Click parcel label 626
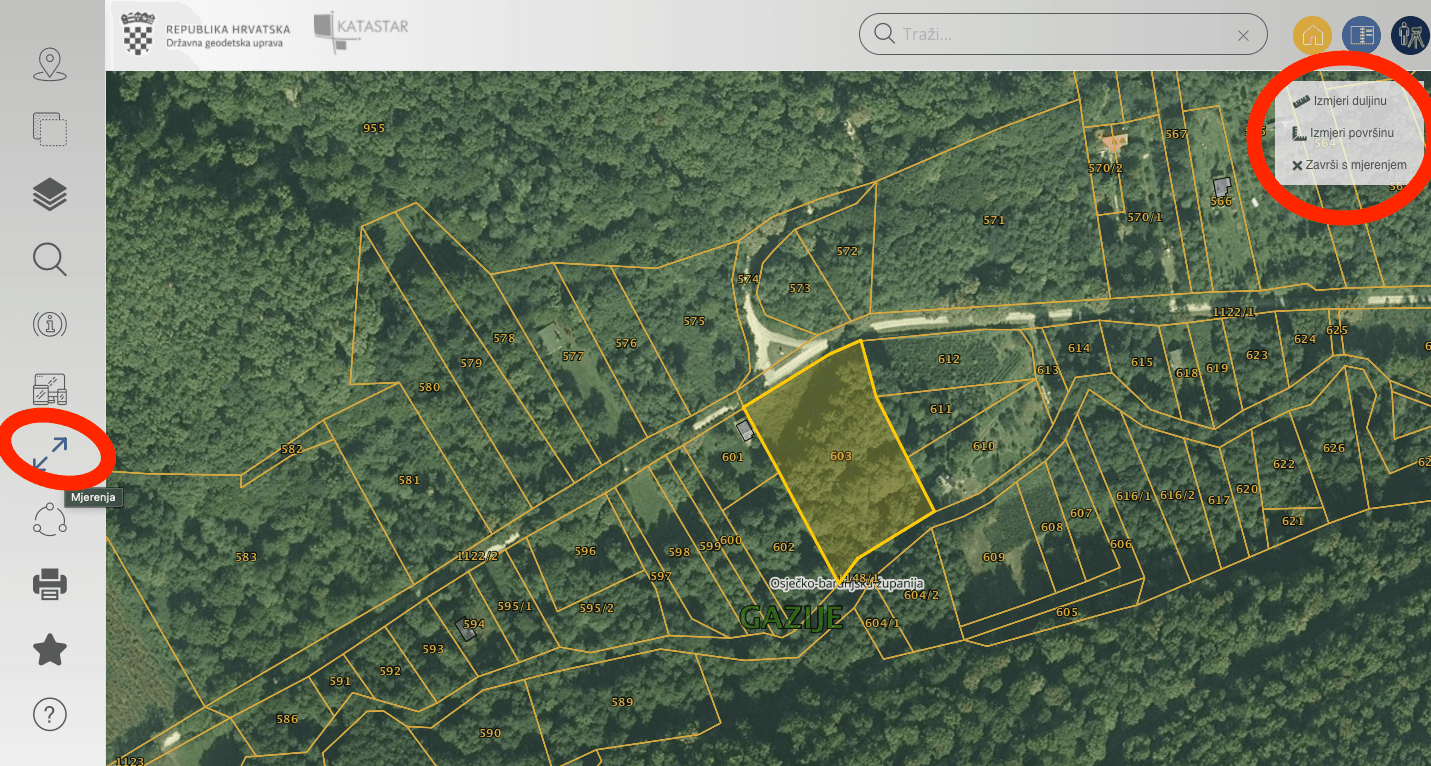The image size is (1431, 766). pyautogui.click(x=1334, y=448)
